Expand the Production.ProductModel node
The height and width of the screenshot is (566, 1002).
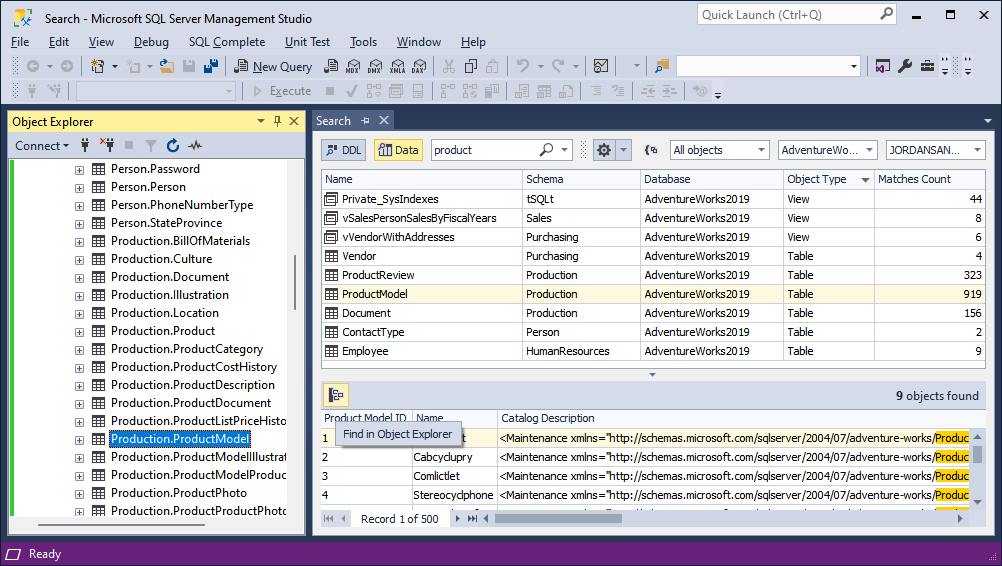[x=79, y=440]
